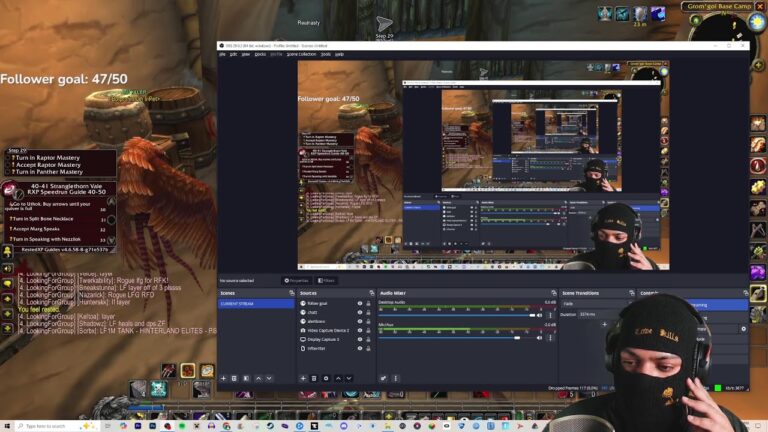The image size is (768, 432).
Task: Toggle visibility of the follow goal source
Action: [x=360, y=304]
